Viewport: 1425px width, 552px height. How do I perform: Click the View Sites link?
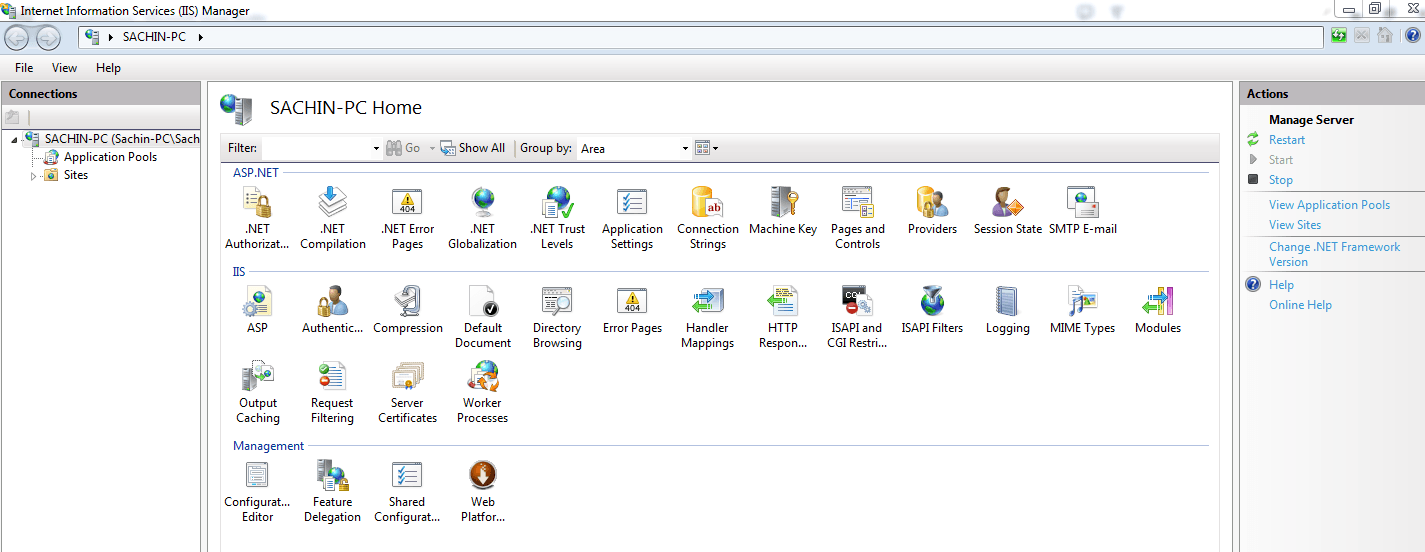1295,225
